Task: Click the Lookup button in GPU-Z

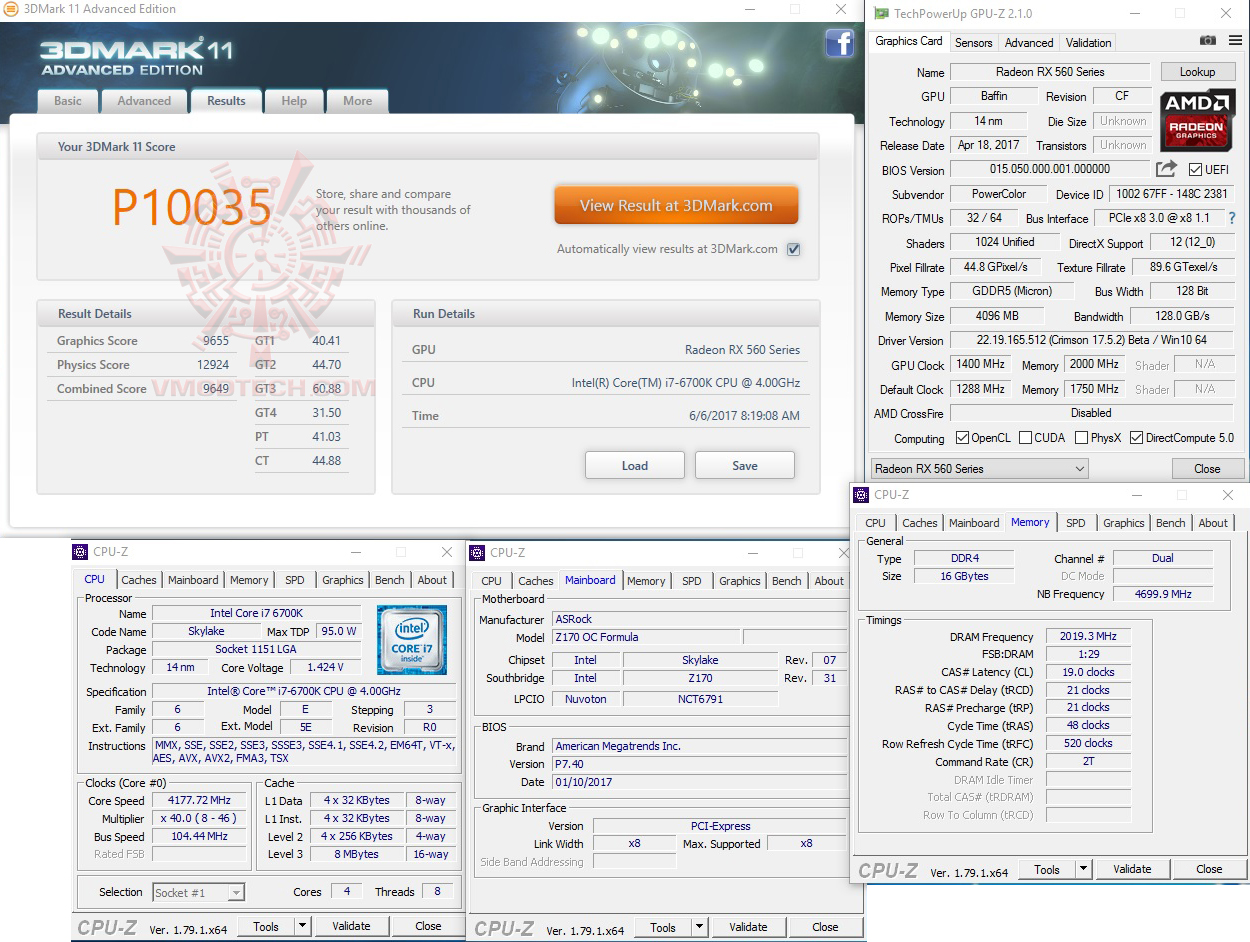Action: (x=1197, y=72)
